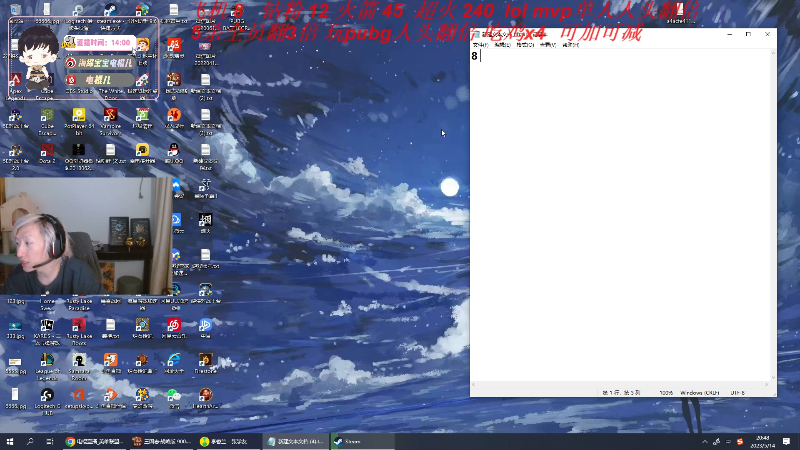Switch to the Chrome taskbar window

click(x=95, y=441)
